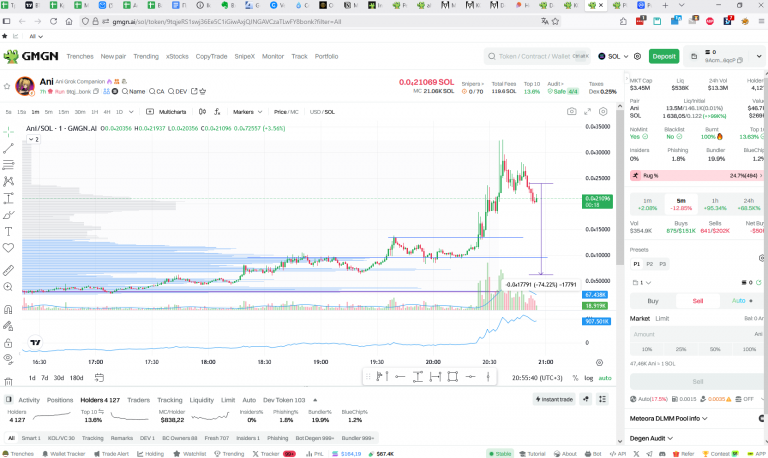
Task: Switch order type to Limit
Action: [x=662, y=318]
